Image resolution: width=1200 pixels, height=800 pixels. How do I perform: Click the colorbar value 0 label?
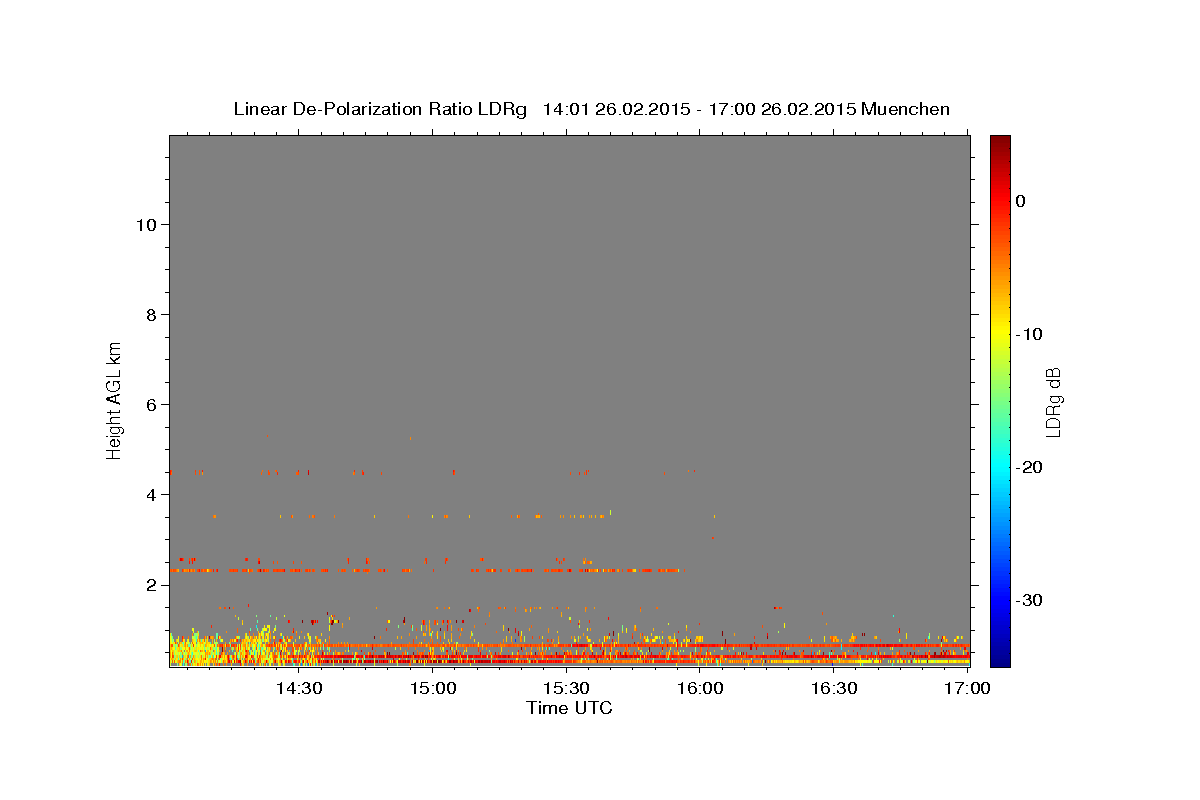(x=1021, y=201)
